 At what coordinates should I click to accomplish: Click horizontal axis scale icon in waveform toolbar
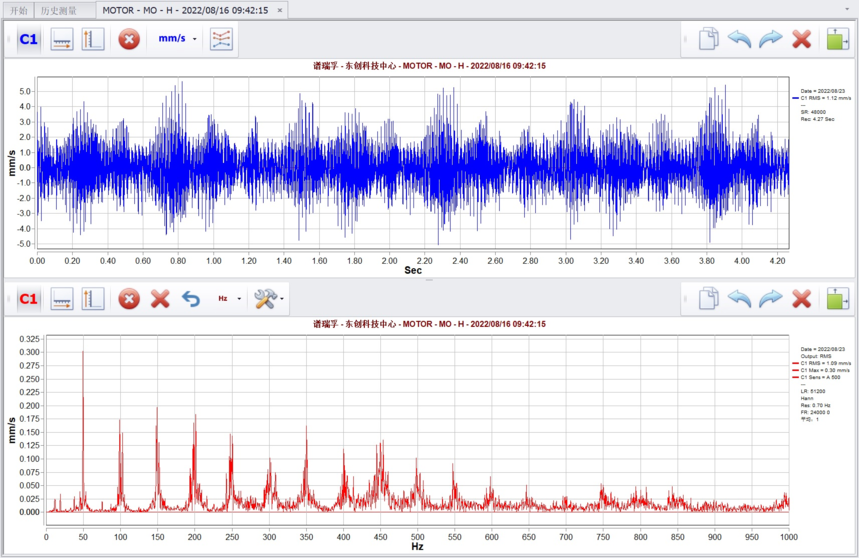pyautogui.click(x=62, y=40)
